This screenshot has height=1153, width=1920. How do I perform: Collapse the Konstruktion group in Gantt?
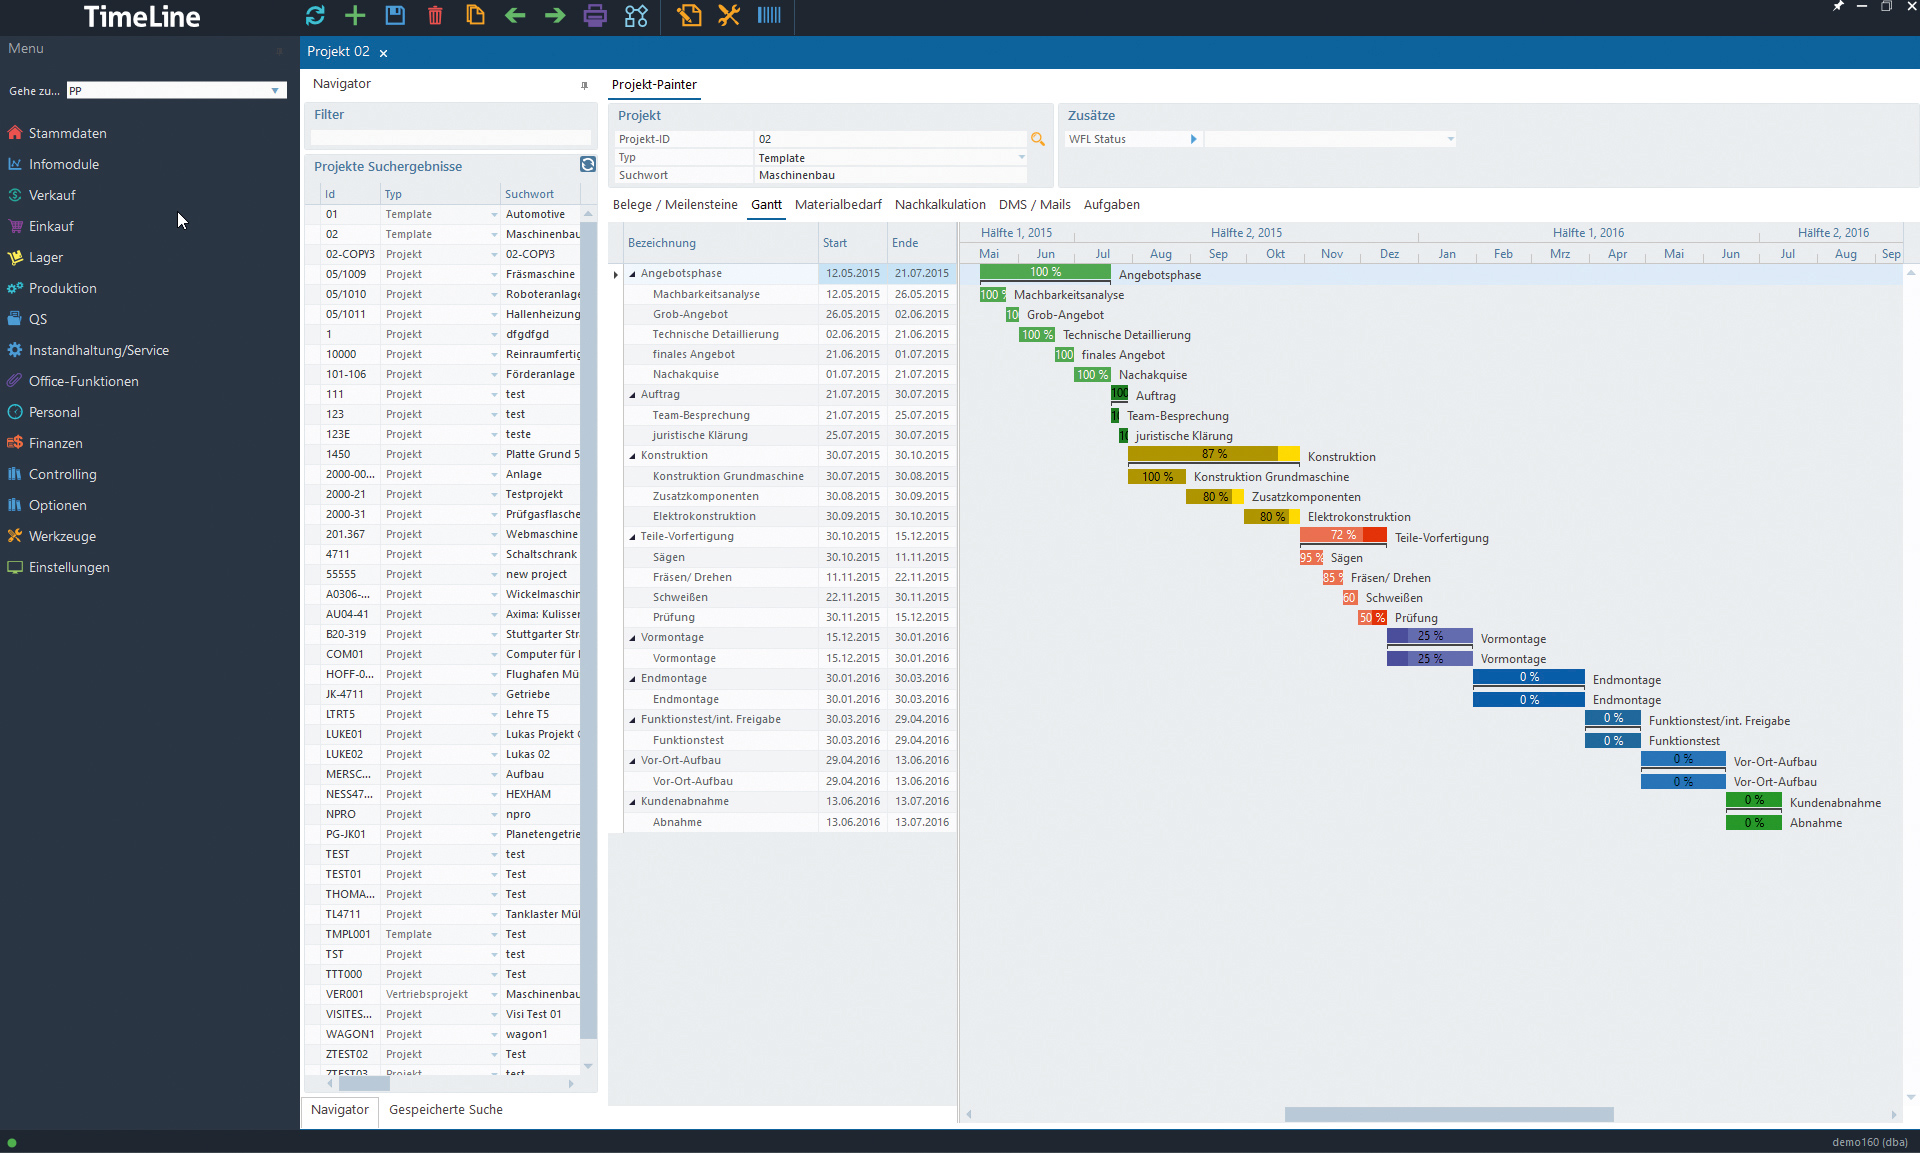pos(632,456)
